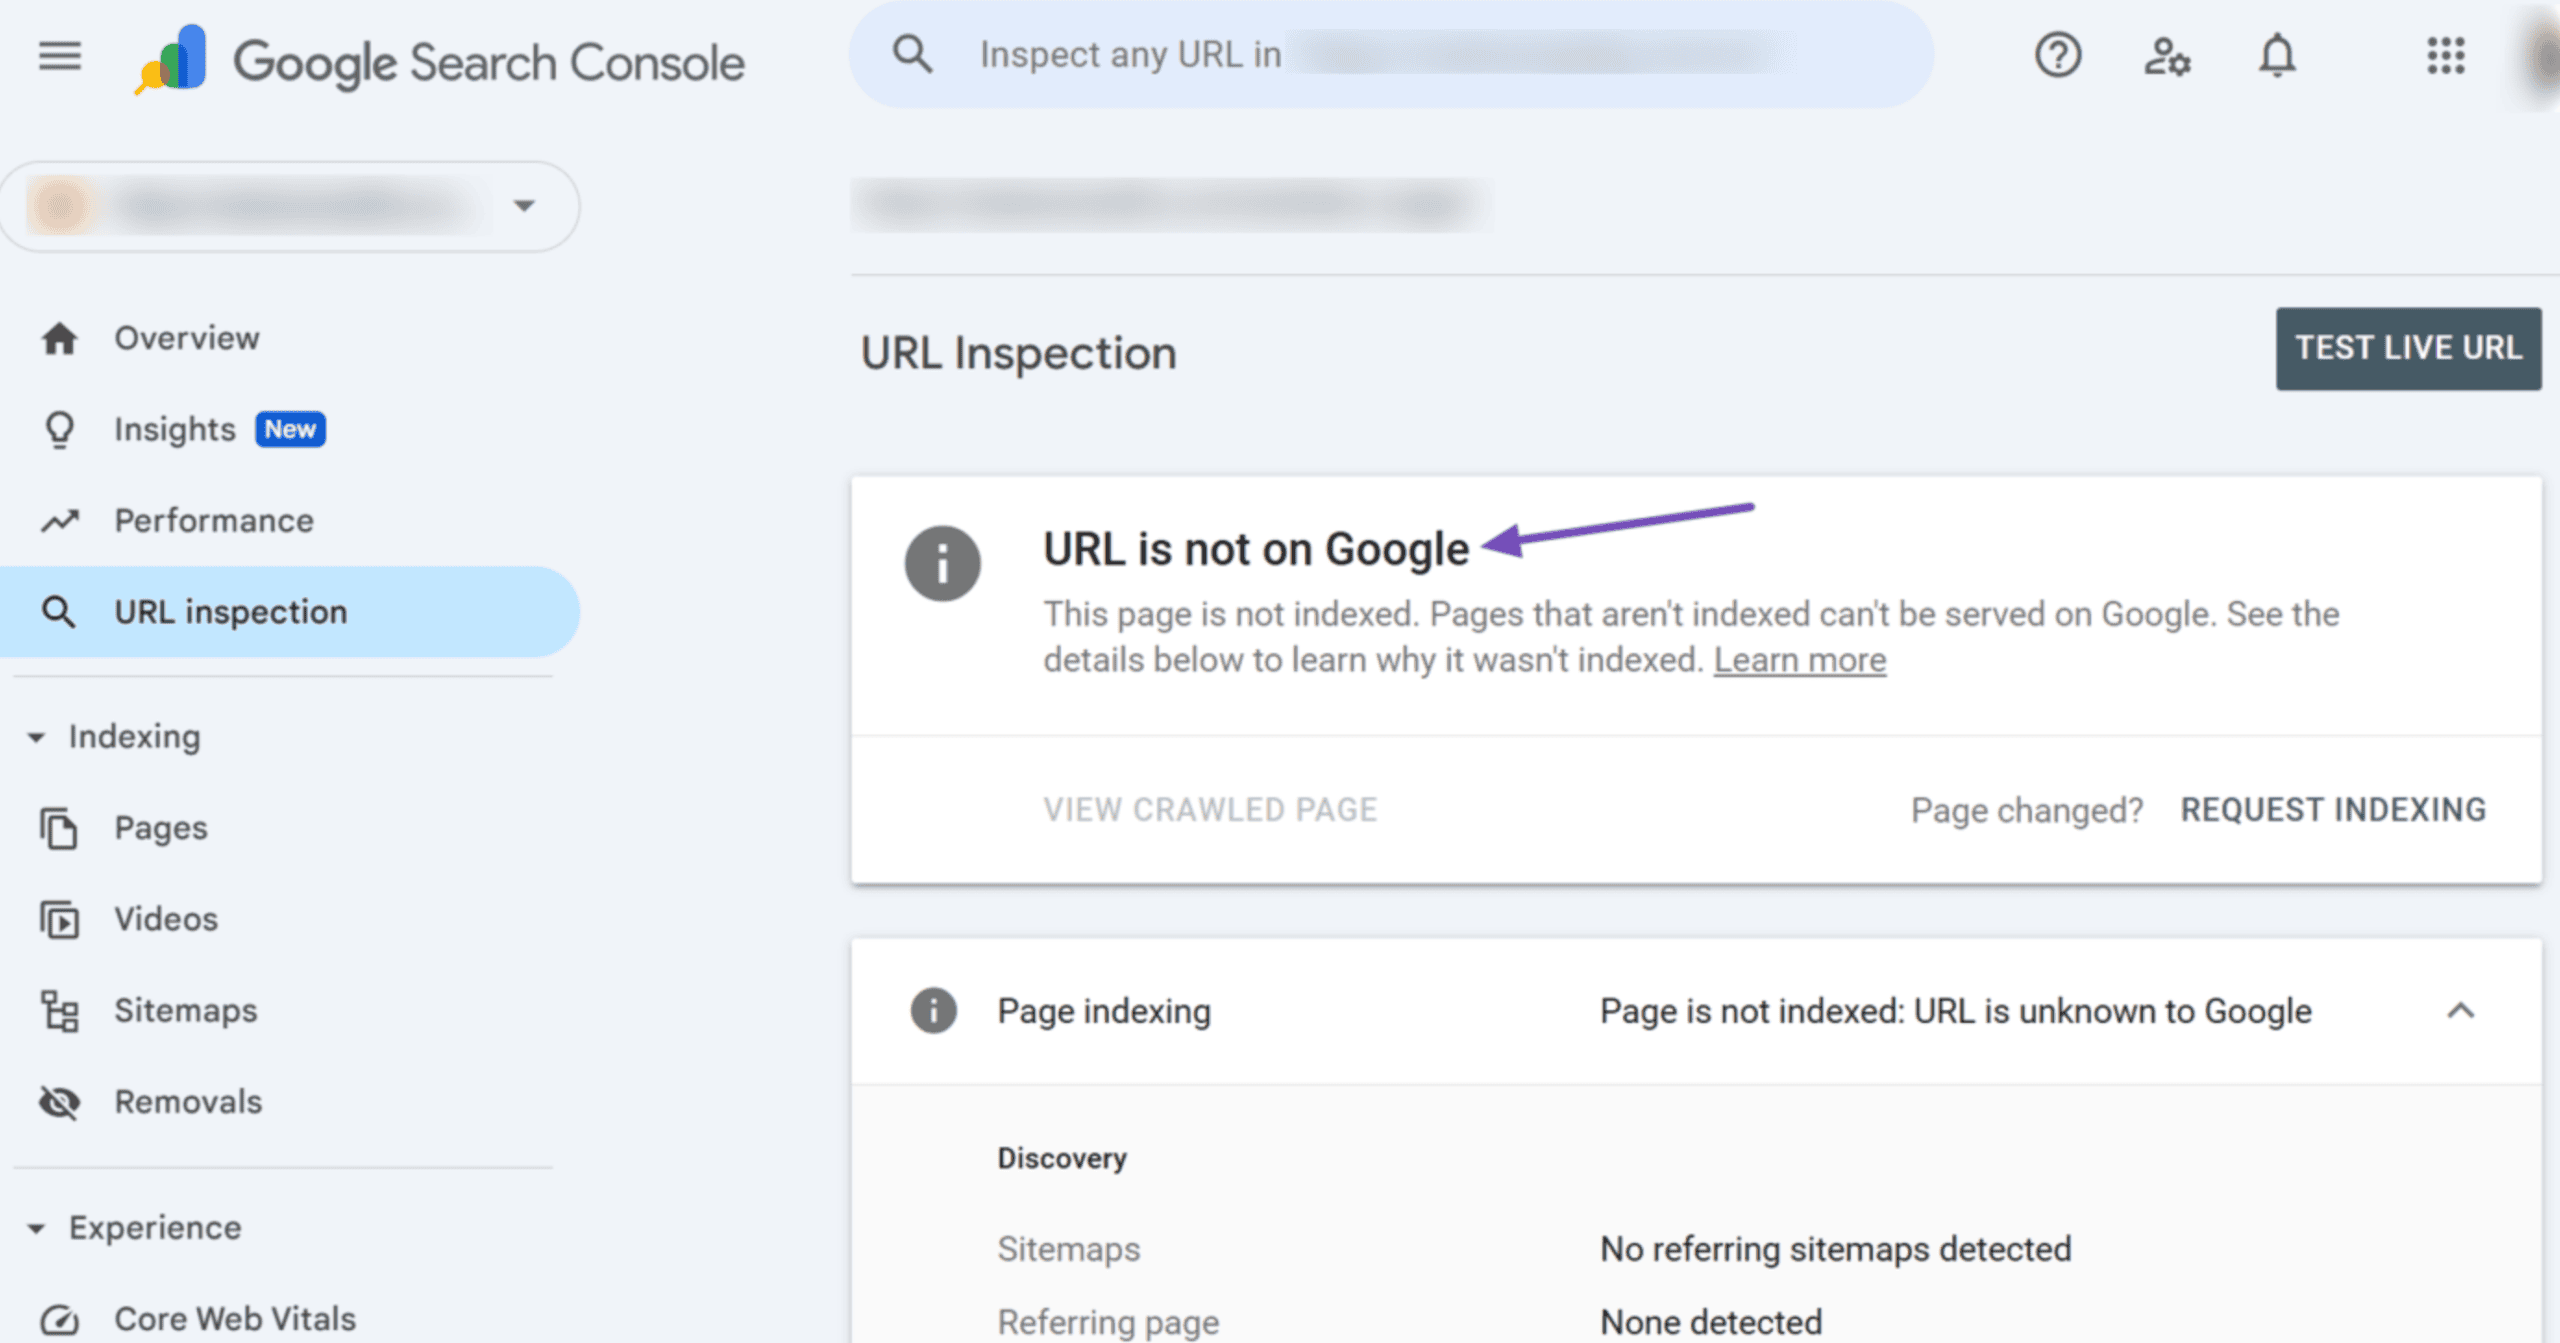2560x1343 pixels.
Task: Collapse the Experience section
Action: [36, 1229]
